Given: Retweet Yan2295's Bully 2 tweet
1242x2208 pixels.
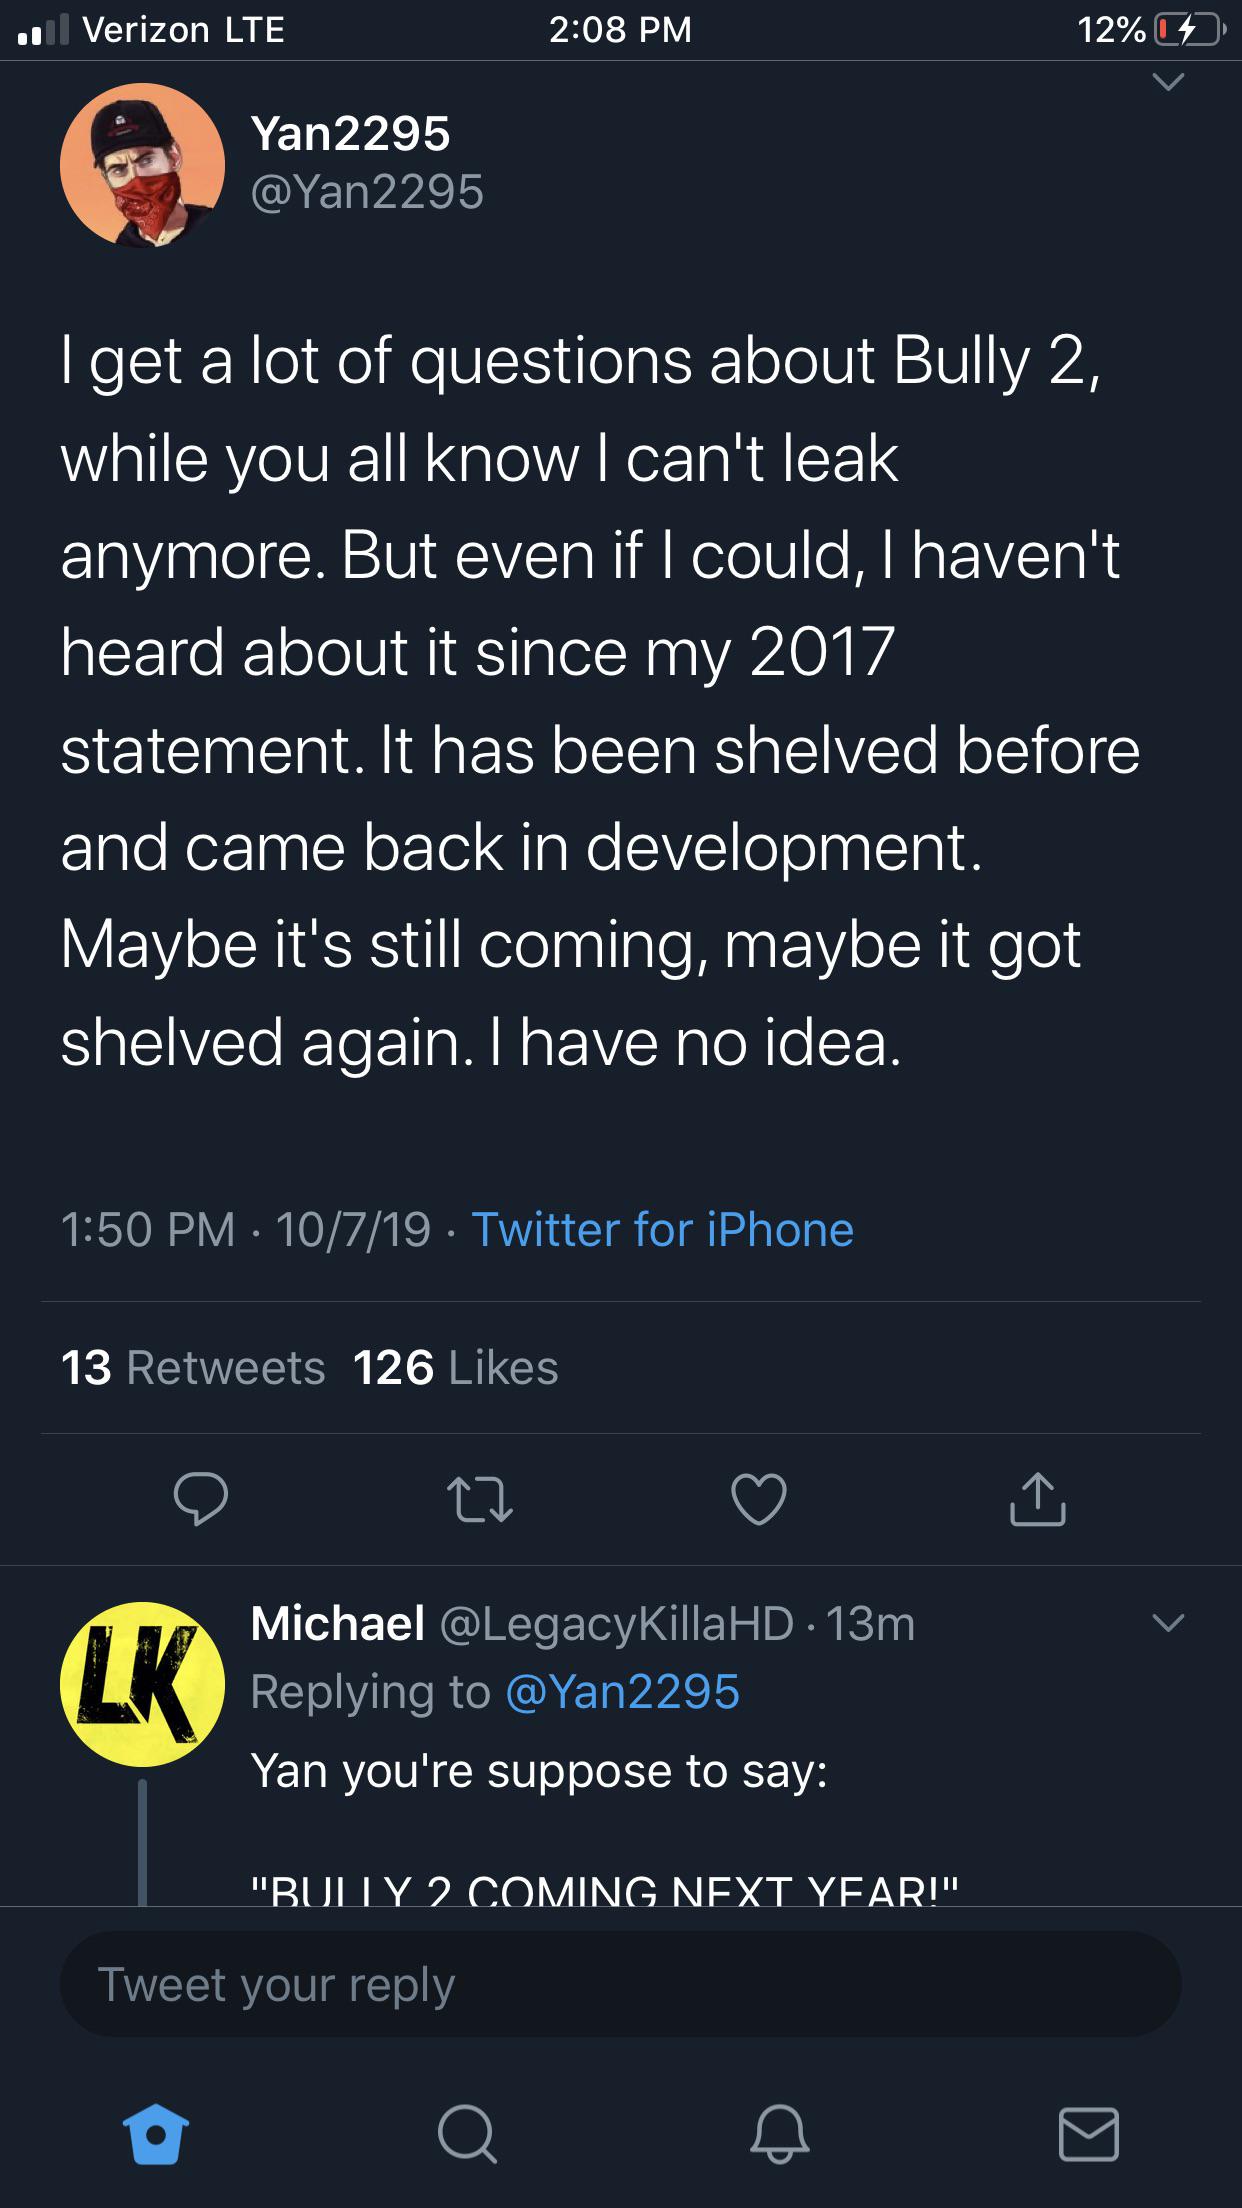Looking at the screenshot, I should pos(479,1499).
